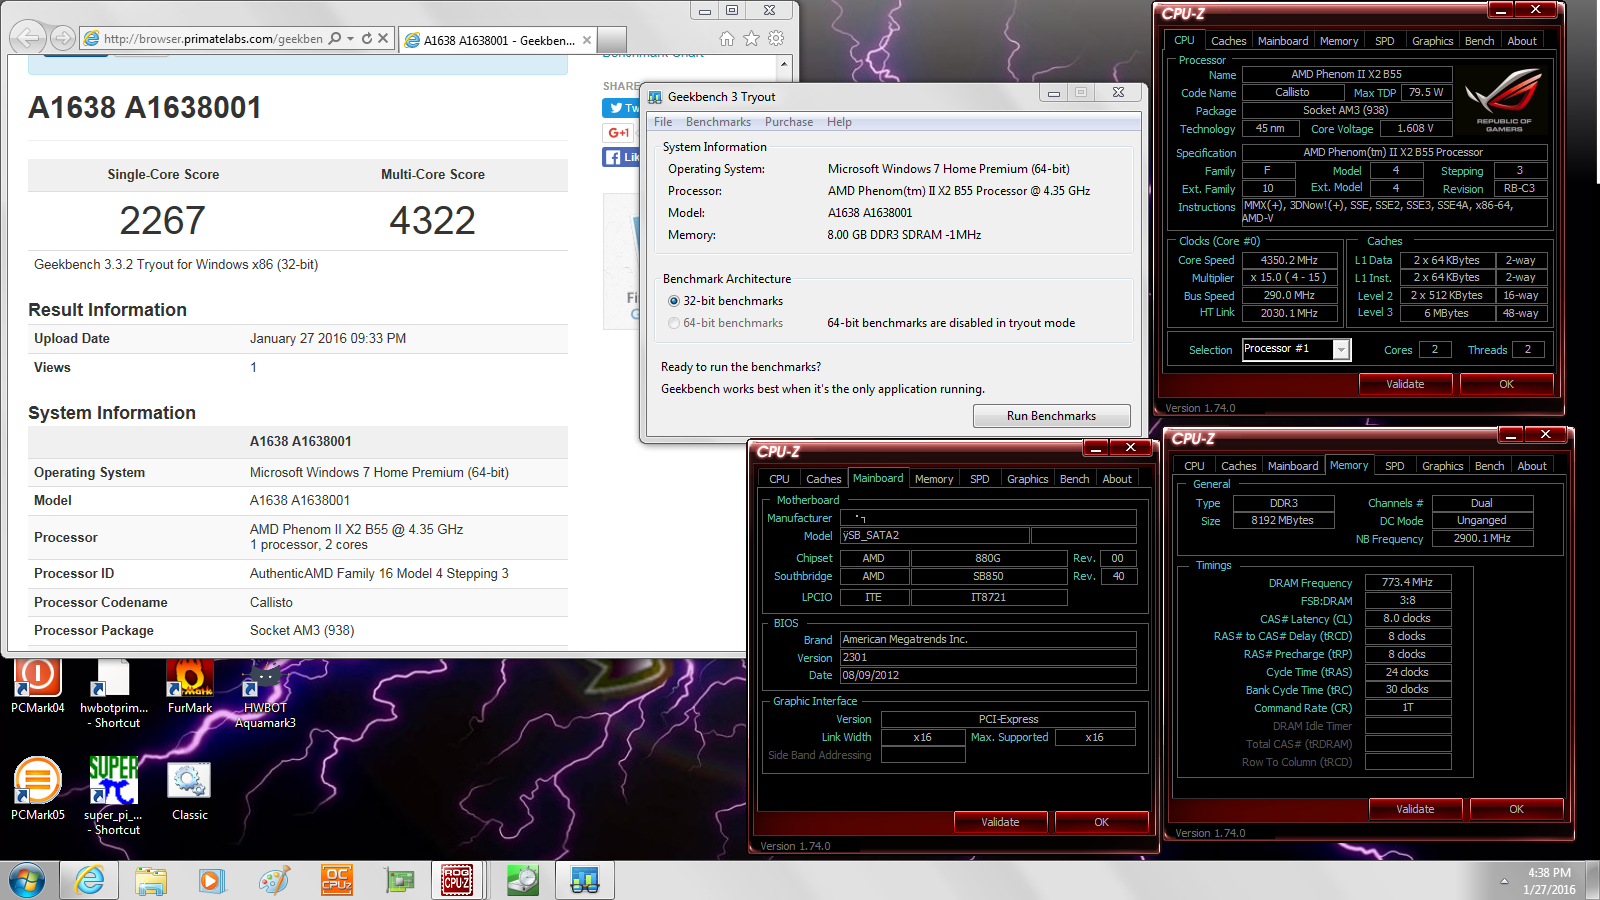Open Classic desktop icon

coord(190,790)
